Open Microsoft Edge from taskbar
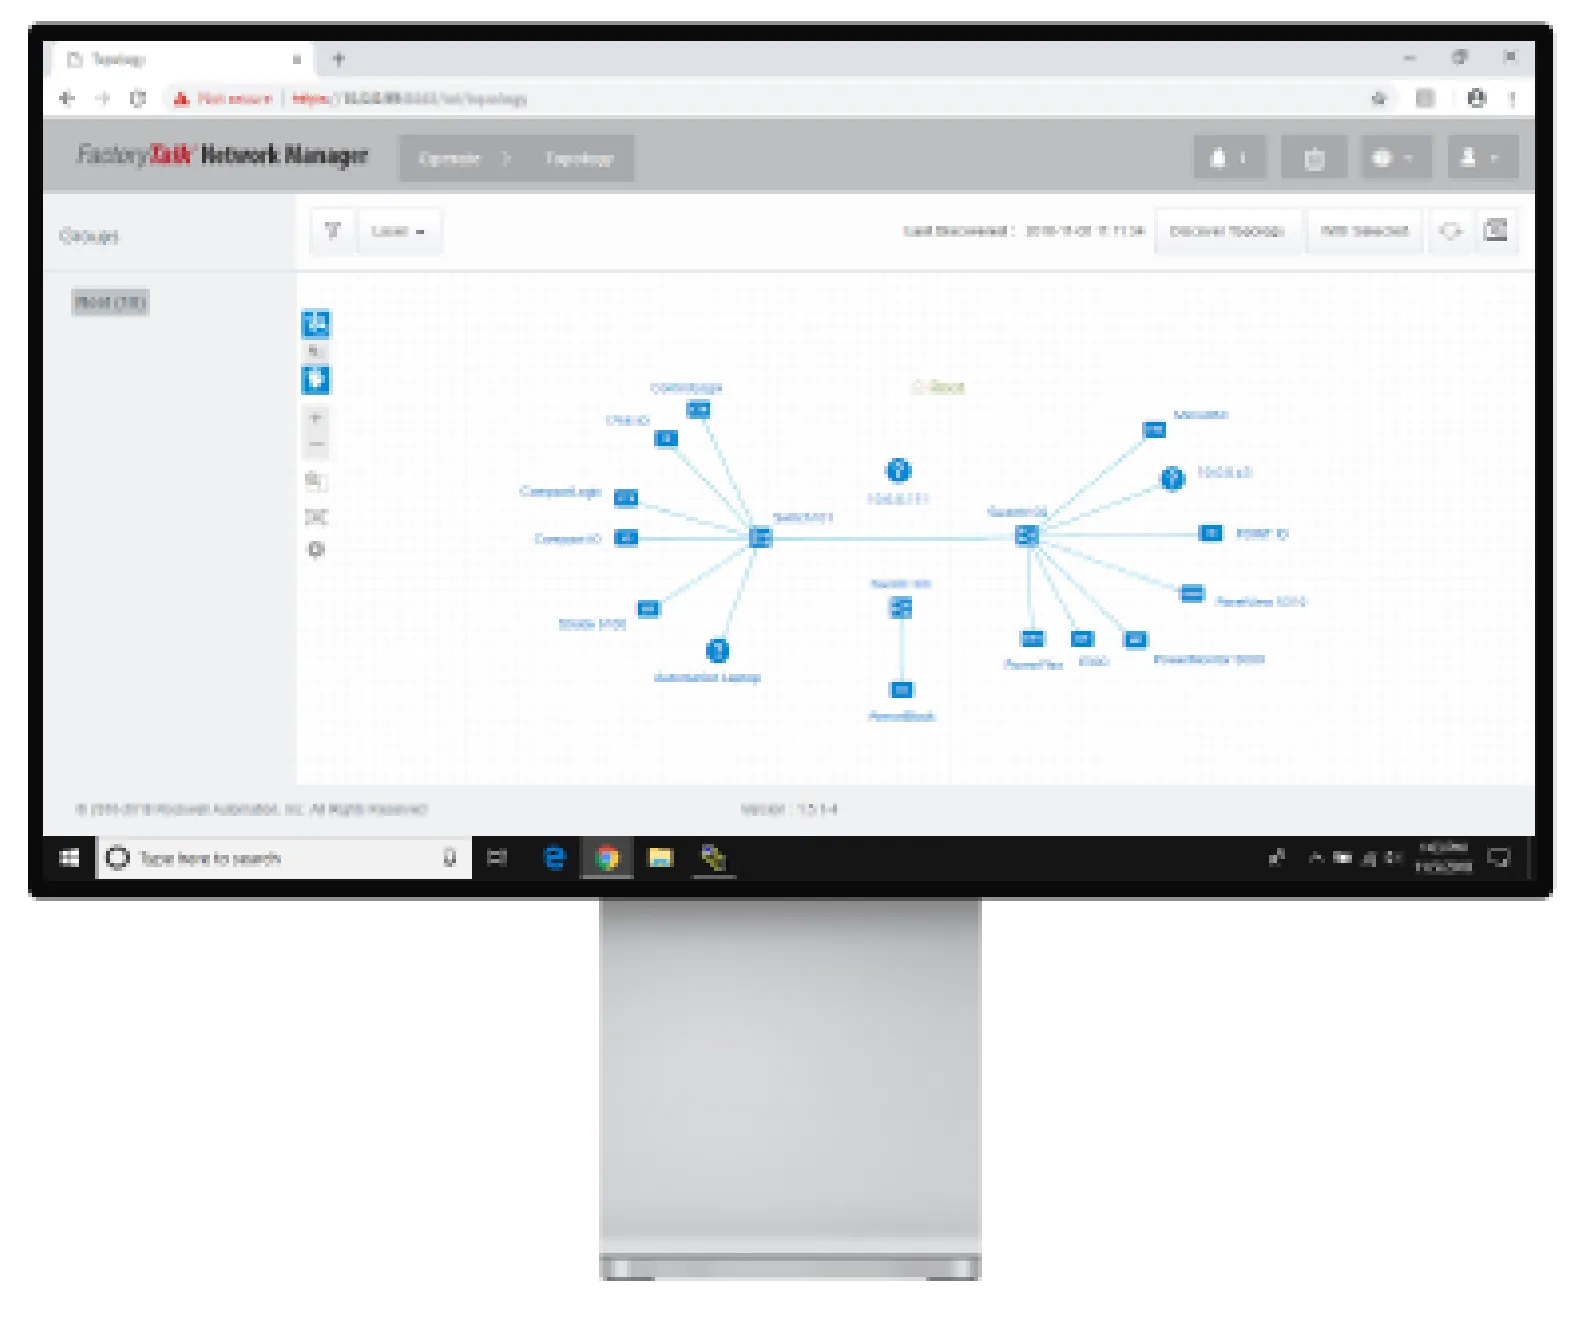This screenshot has width=1581, height=1321. pyautogui.click(x=554, y=858)
